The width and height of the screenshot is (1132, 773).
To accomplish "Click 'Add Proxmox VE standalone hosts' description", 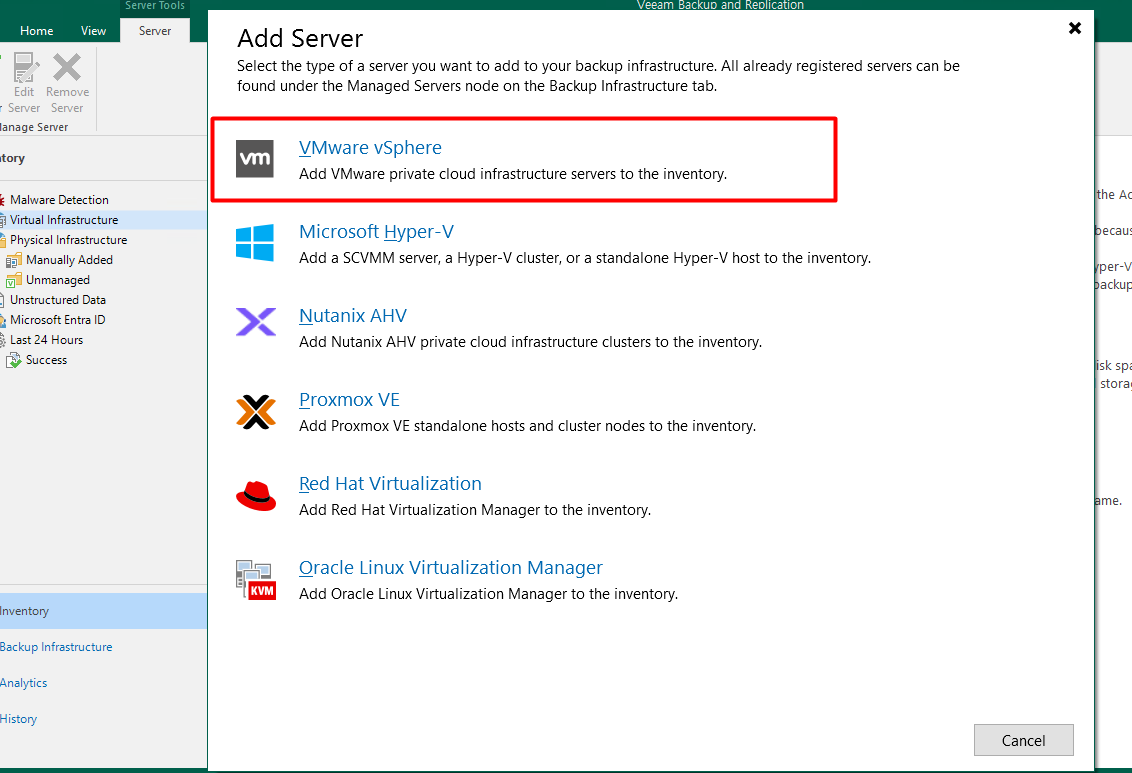I will [x=528, y=426].
